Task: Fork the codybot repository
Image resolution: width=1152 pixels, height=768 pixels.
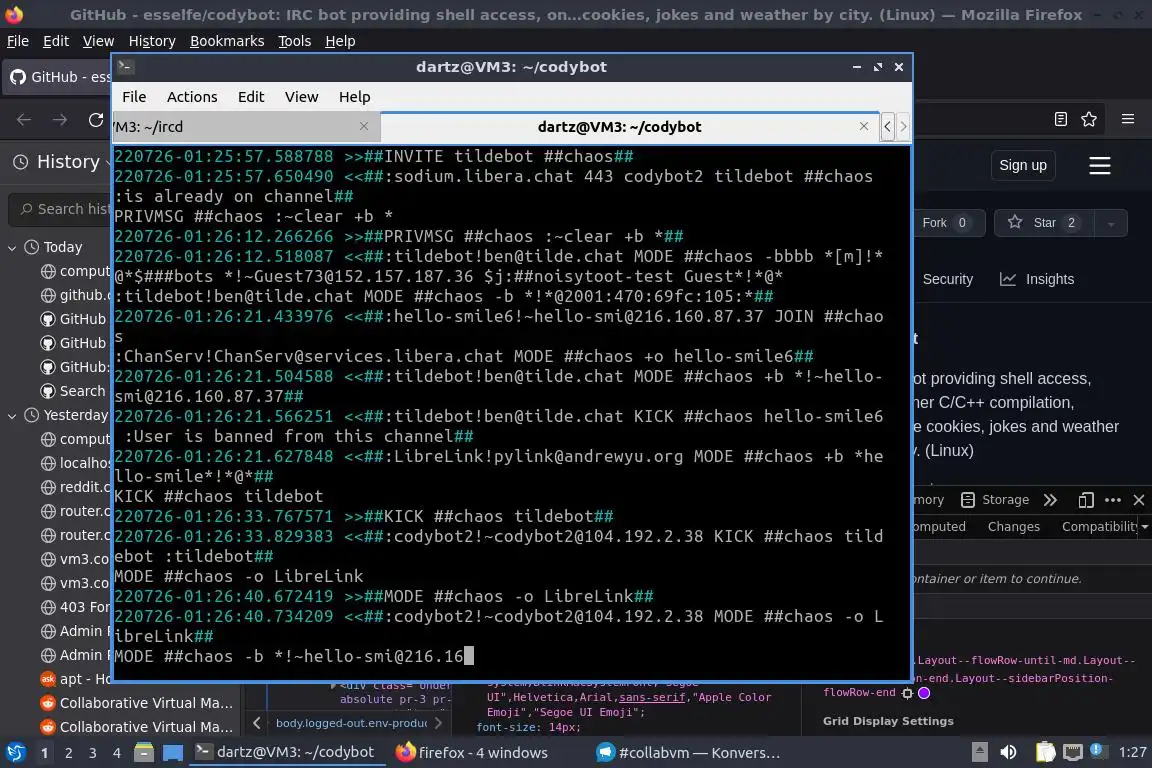Action: 946,223
